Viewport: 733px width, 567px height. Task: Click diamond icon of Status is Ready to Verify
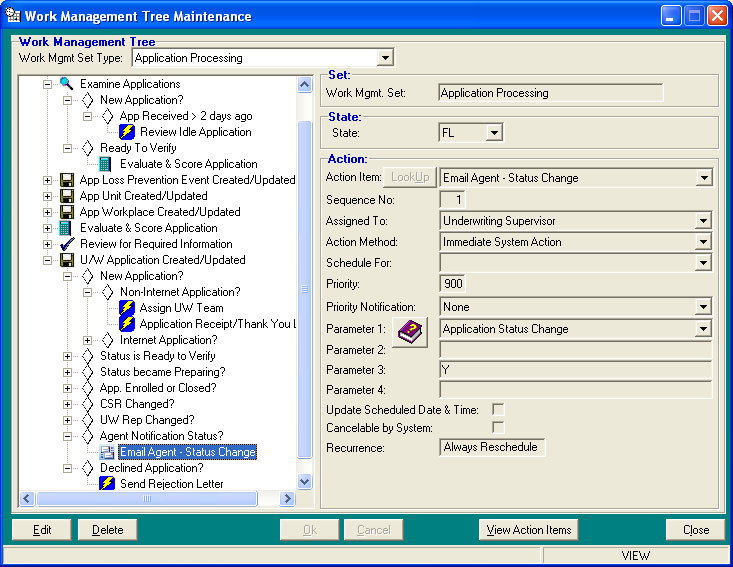[x=87, y=356]
